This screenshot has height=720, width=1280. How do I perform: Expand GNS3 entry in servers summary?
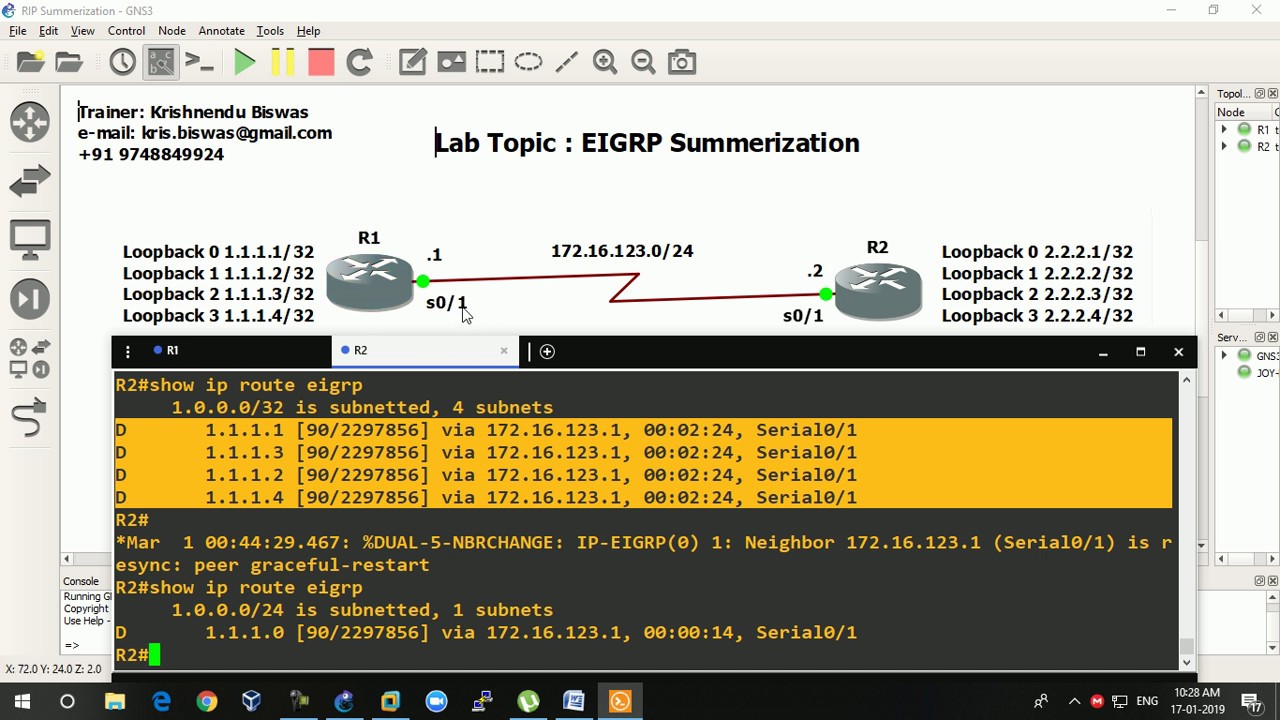(x=1224, y=355)
